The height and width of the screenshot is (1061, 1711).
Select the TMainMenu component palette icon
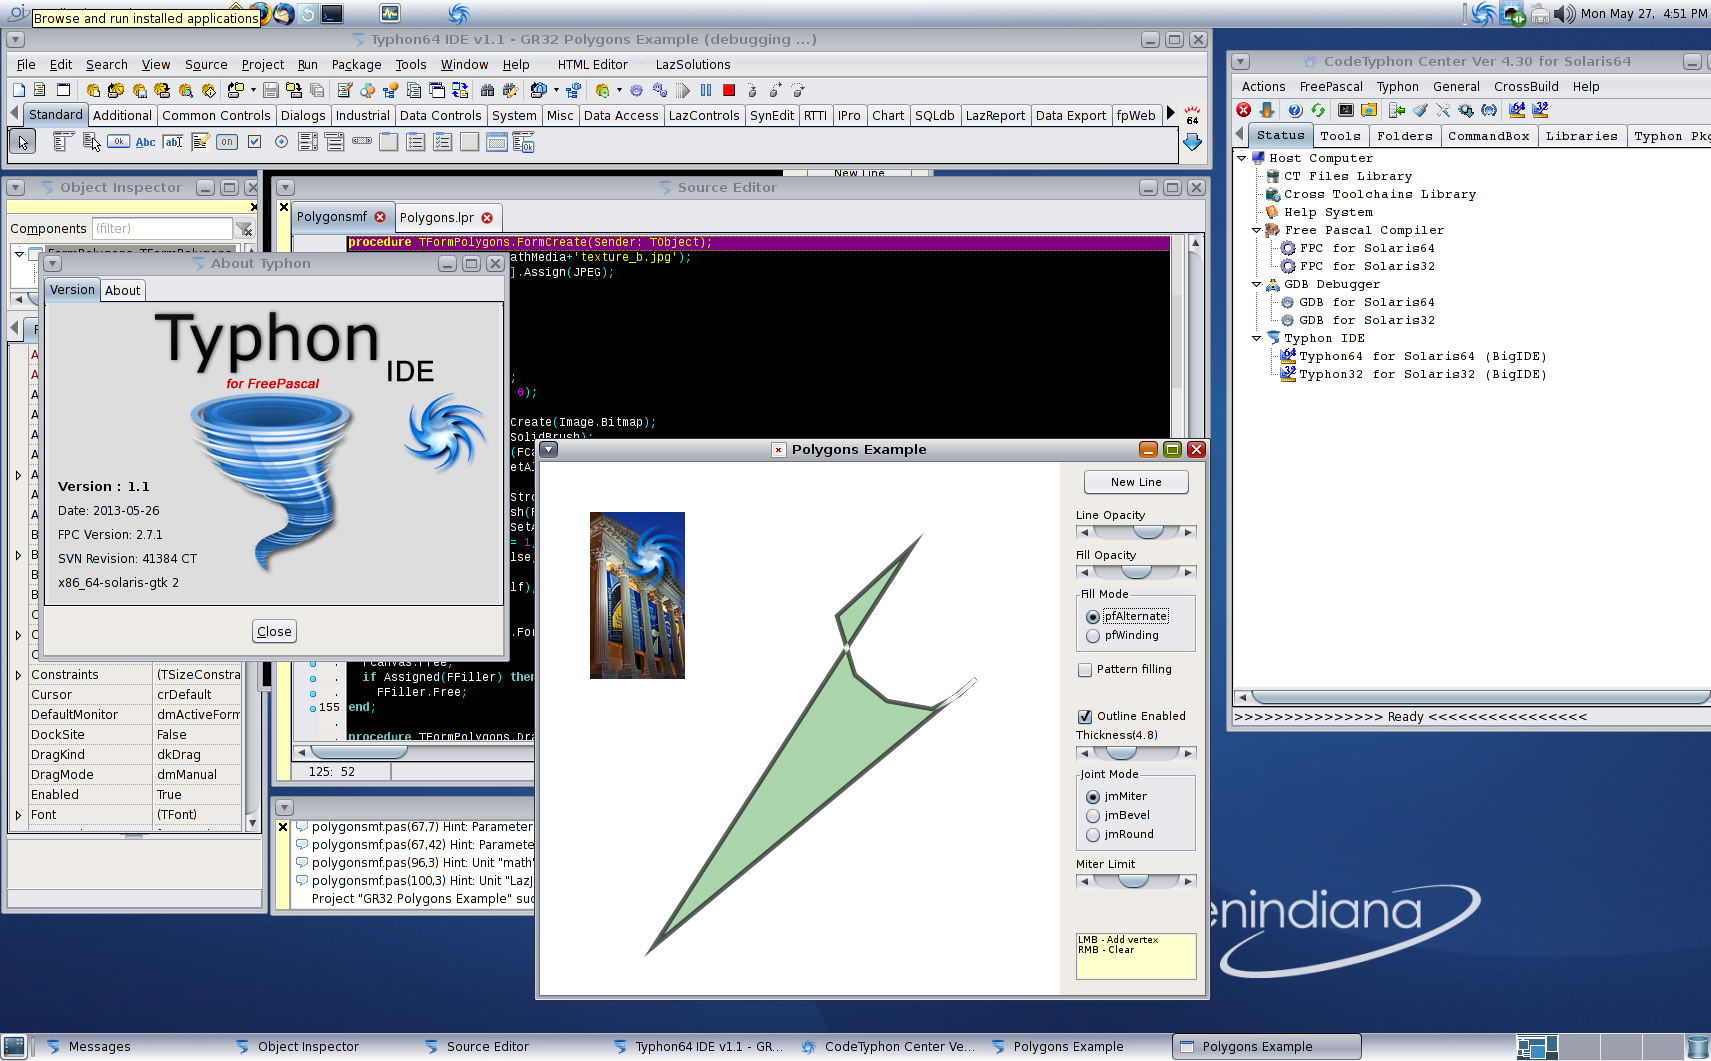coord(63,141)
